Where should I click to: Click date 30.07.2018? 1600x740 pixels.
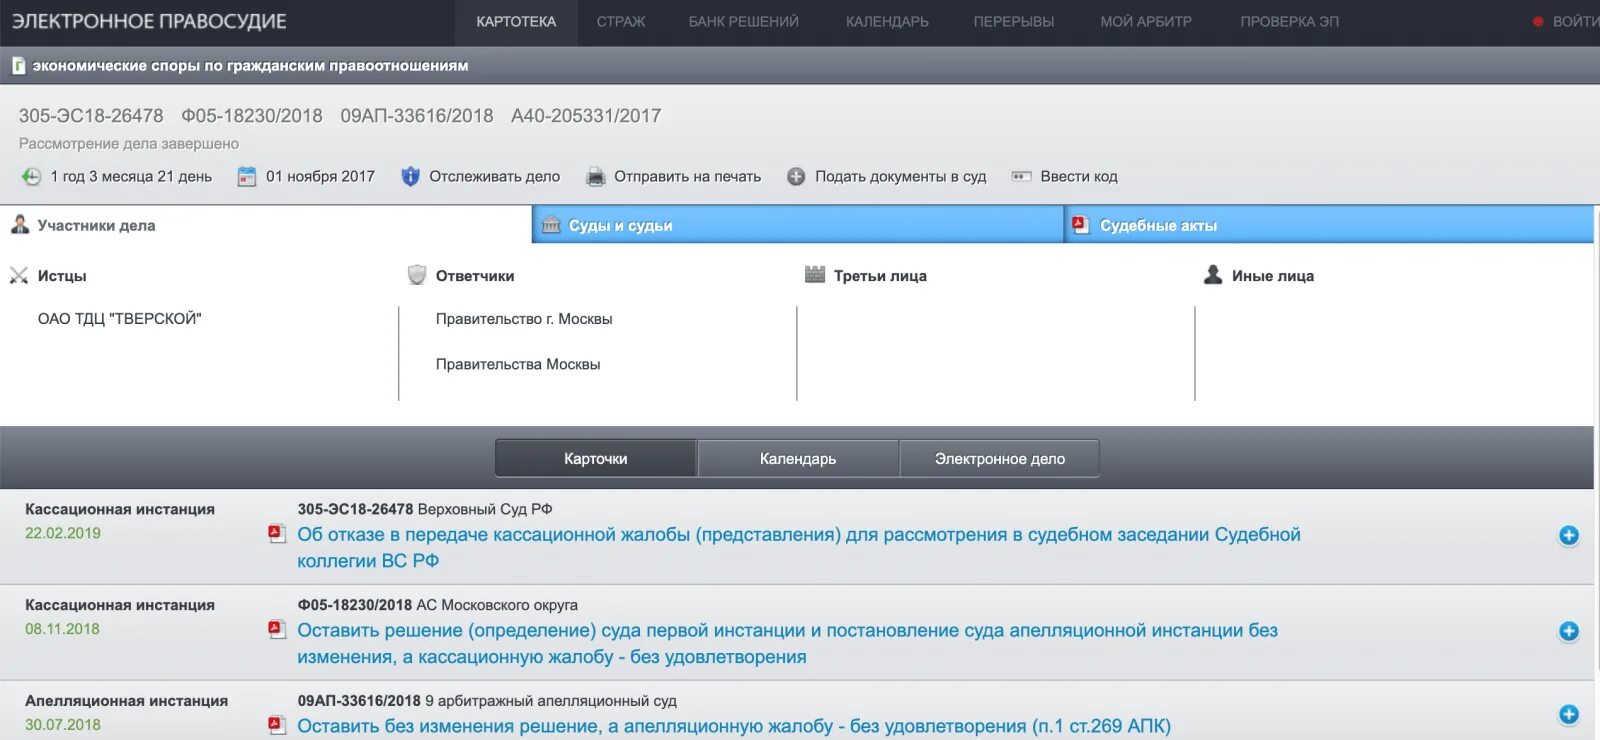pos(63,726)
